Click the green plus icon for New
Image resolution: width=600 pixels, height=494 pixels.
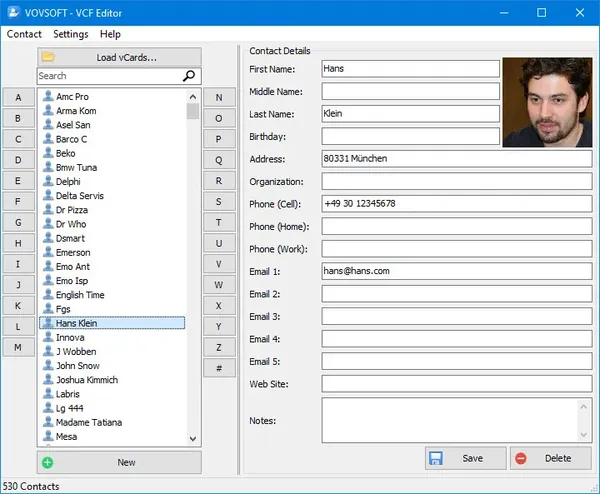[47, 463]
